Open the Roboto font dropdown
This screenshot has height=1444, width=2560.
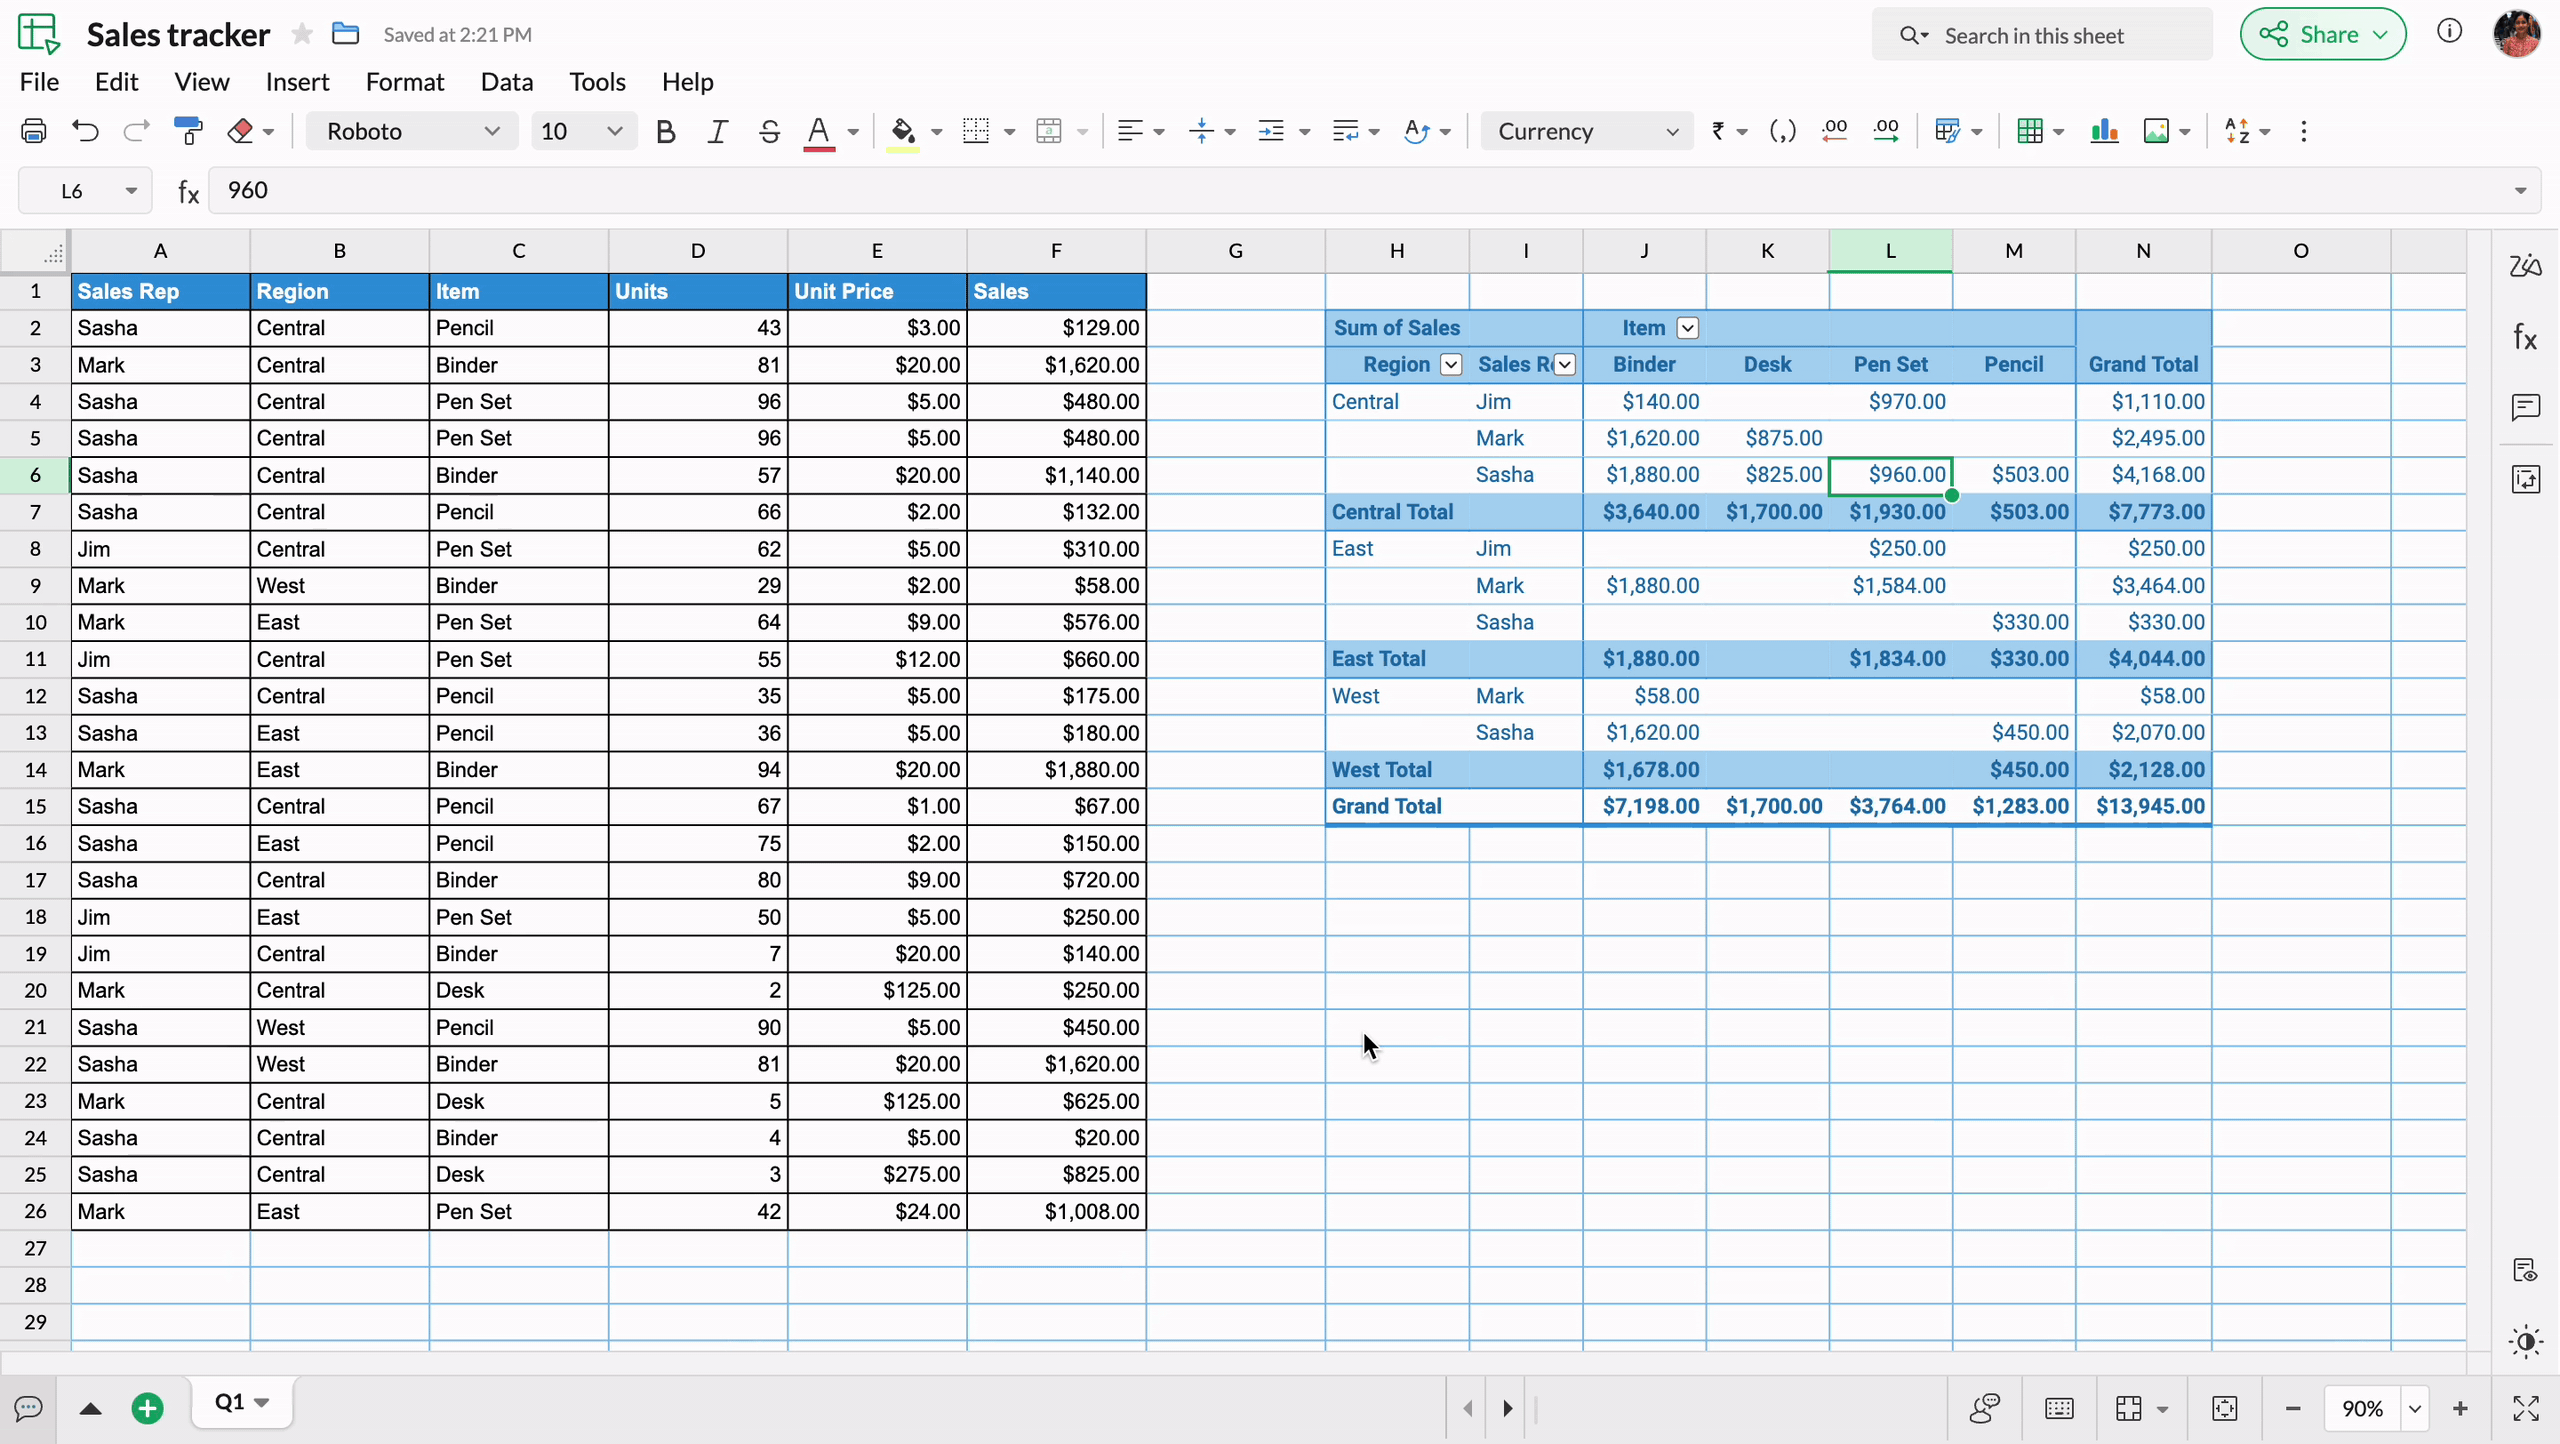(x=412, y=131)
